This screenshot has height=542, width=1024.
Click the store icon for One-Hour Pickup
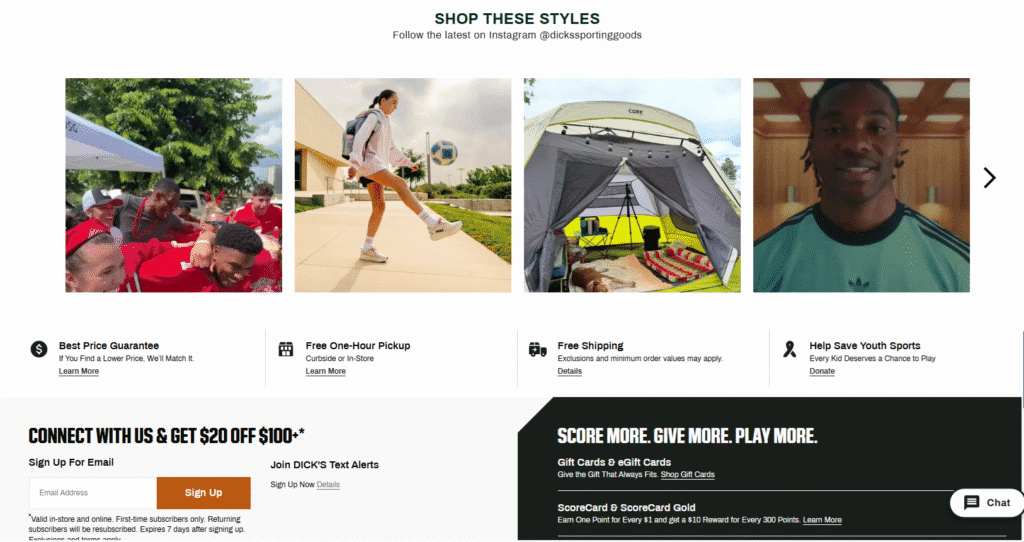[286, 349]
